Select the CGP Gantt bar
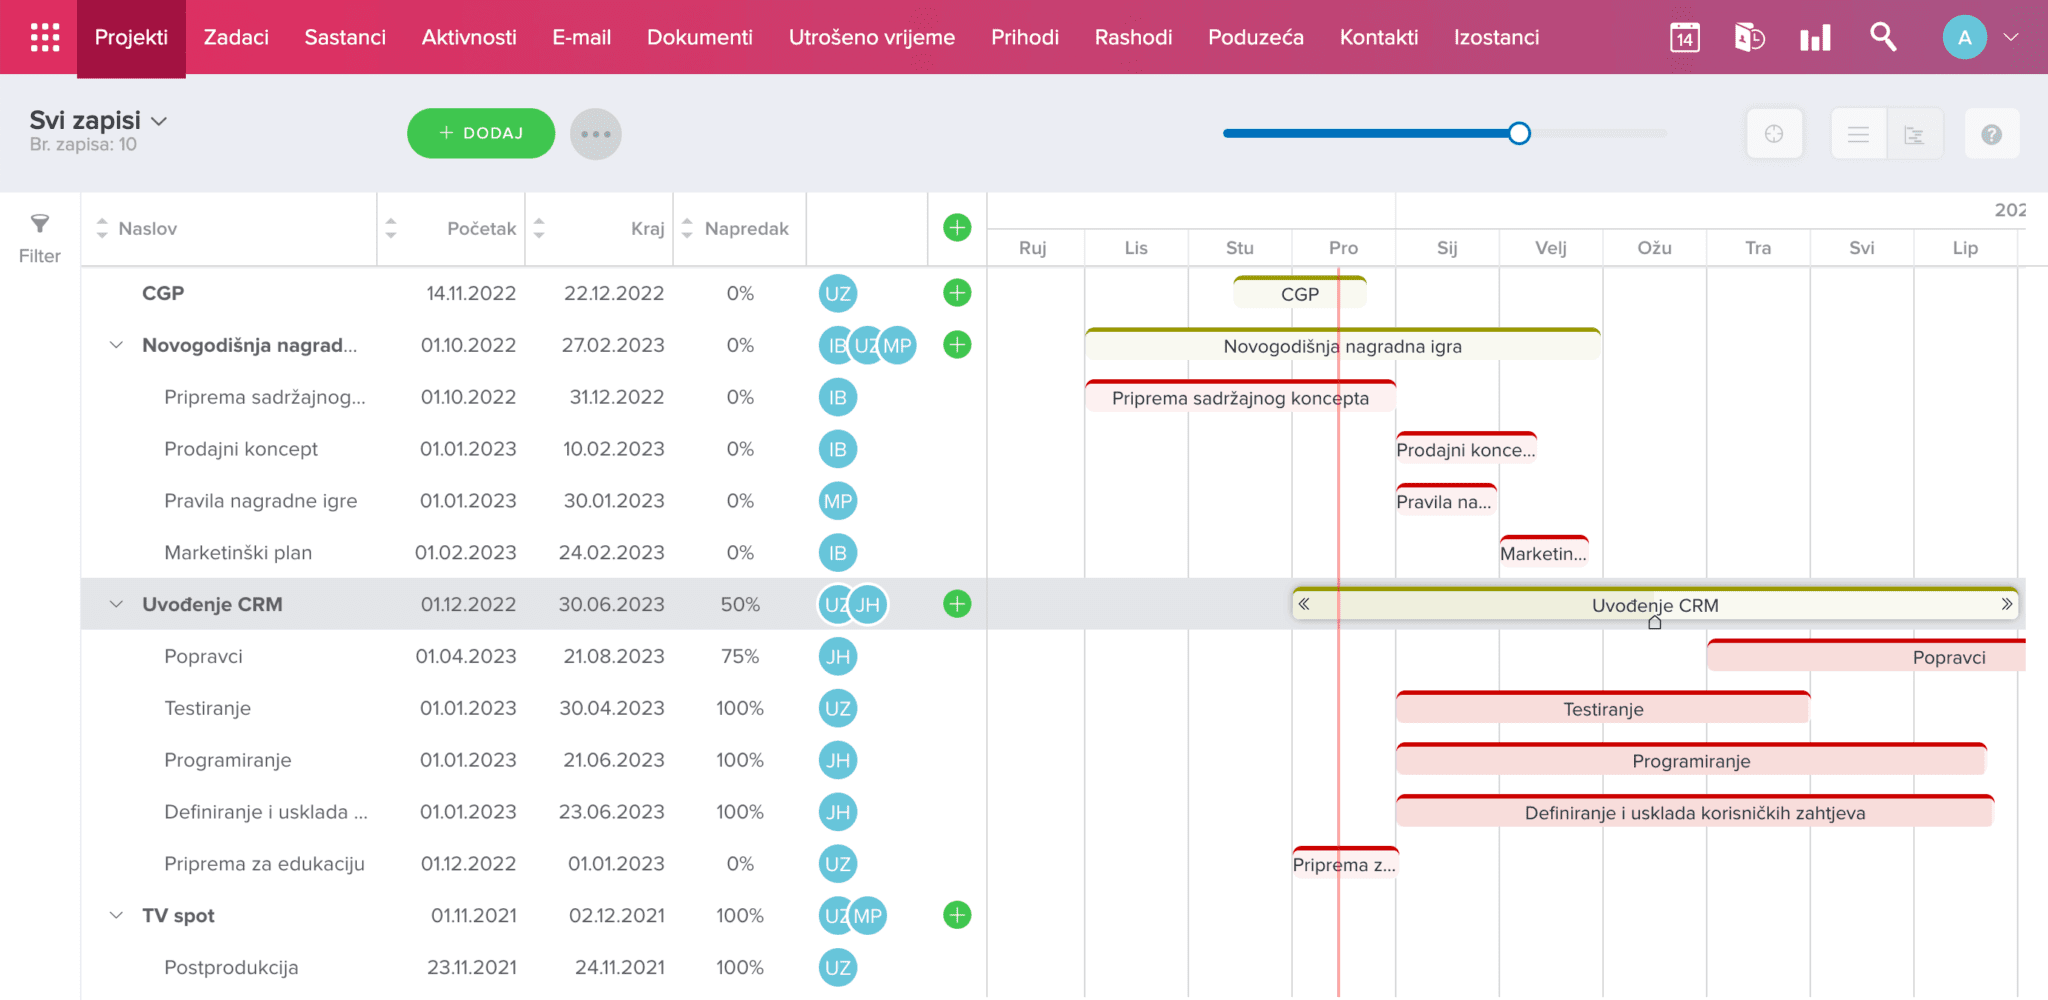Viewport: 2048px width, 1000px height. click(1300, 293)
